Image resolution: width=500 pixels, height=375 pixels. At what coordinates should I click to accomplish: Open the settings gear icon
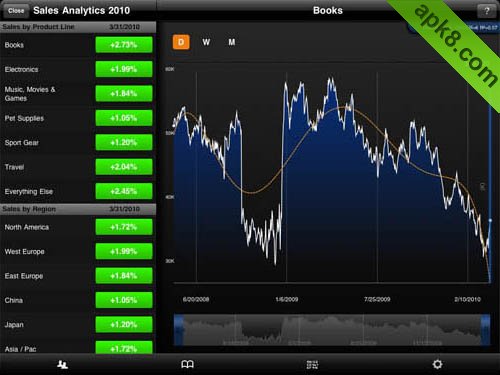point(437,364)
